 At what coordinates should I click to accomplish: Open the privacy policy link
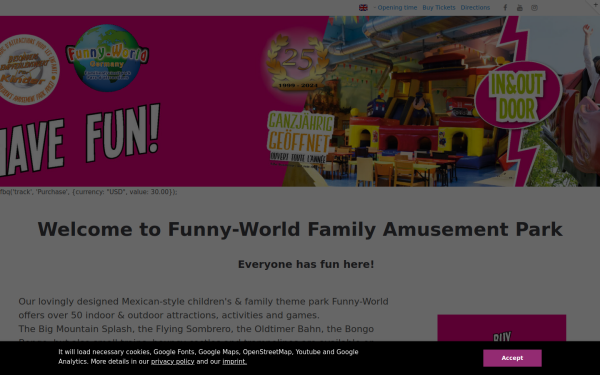[x=173, y=362]
